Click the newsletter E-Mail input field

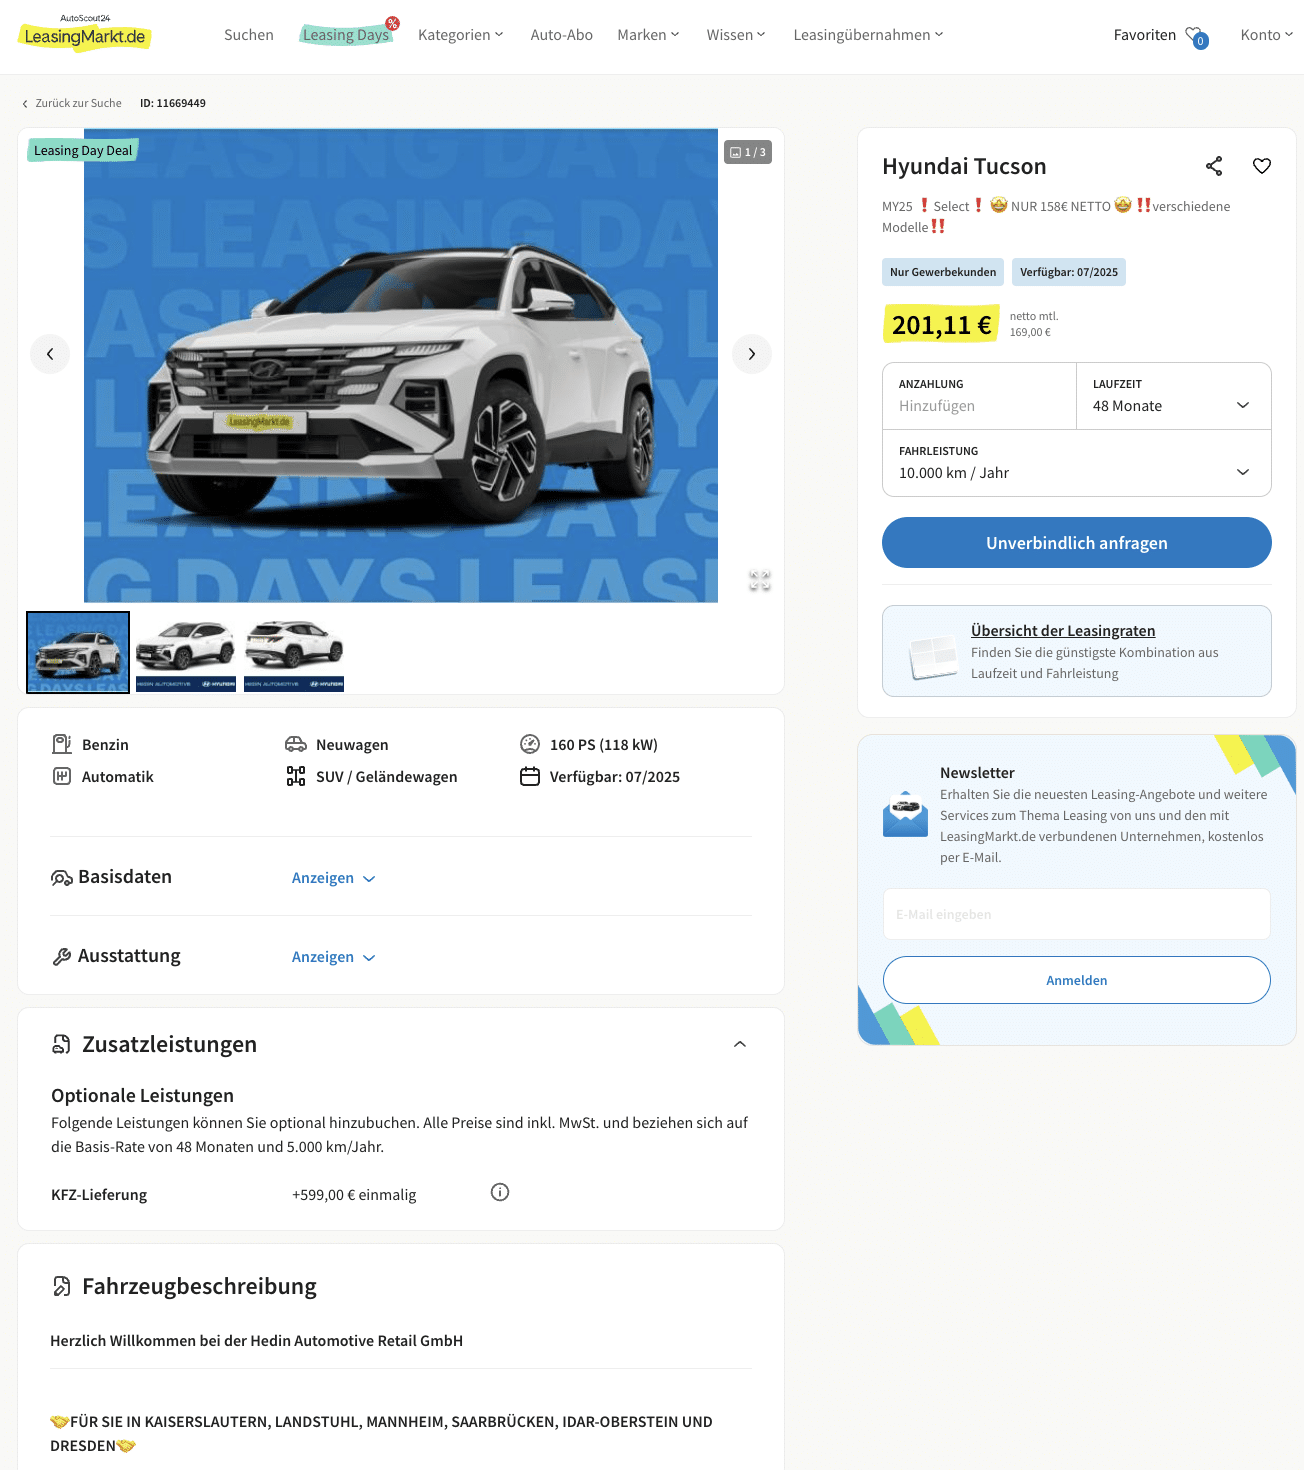tap(1077, 914)
